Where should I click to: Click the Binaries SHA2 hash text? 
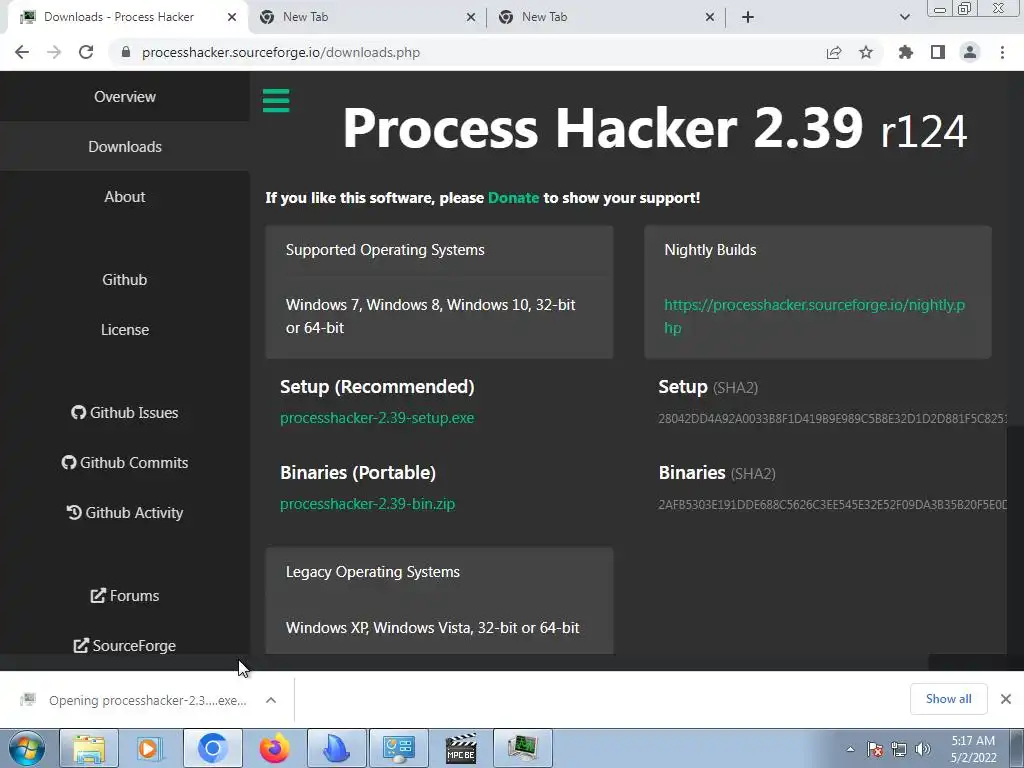pyautogui.click(x=833, y=505)
